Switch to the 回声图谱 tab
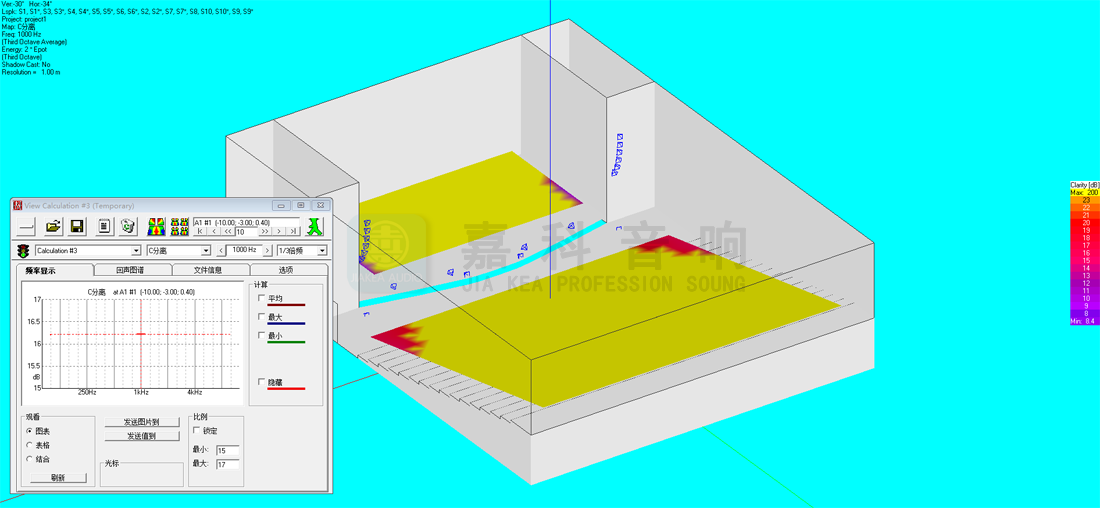The image size is (1100, 508). tap(131, 270)
